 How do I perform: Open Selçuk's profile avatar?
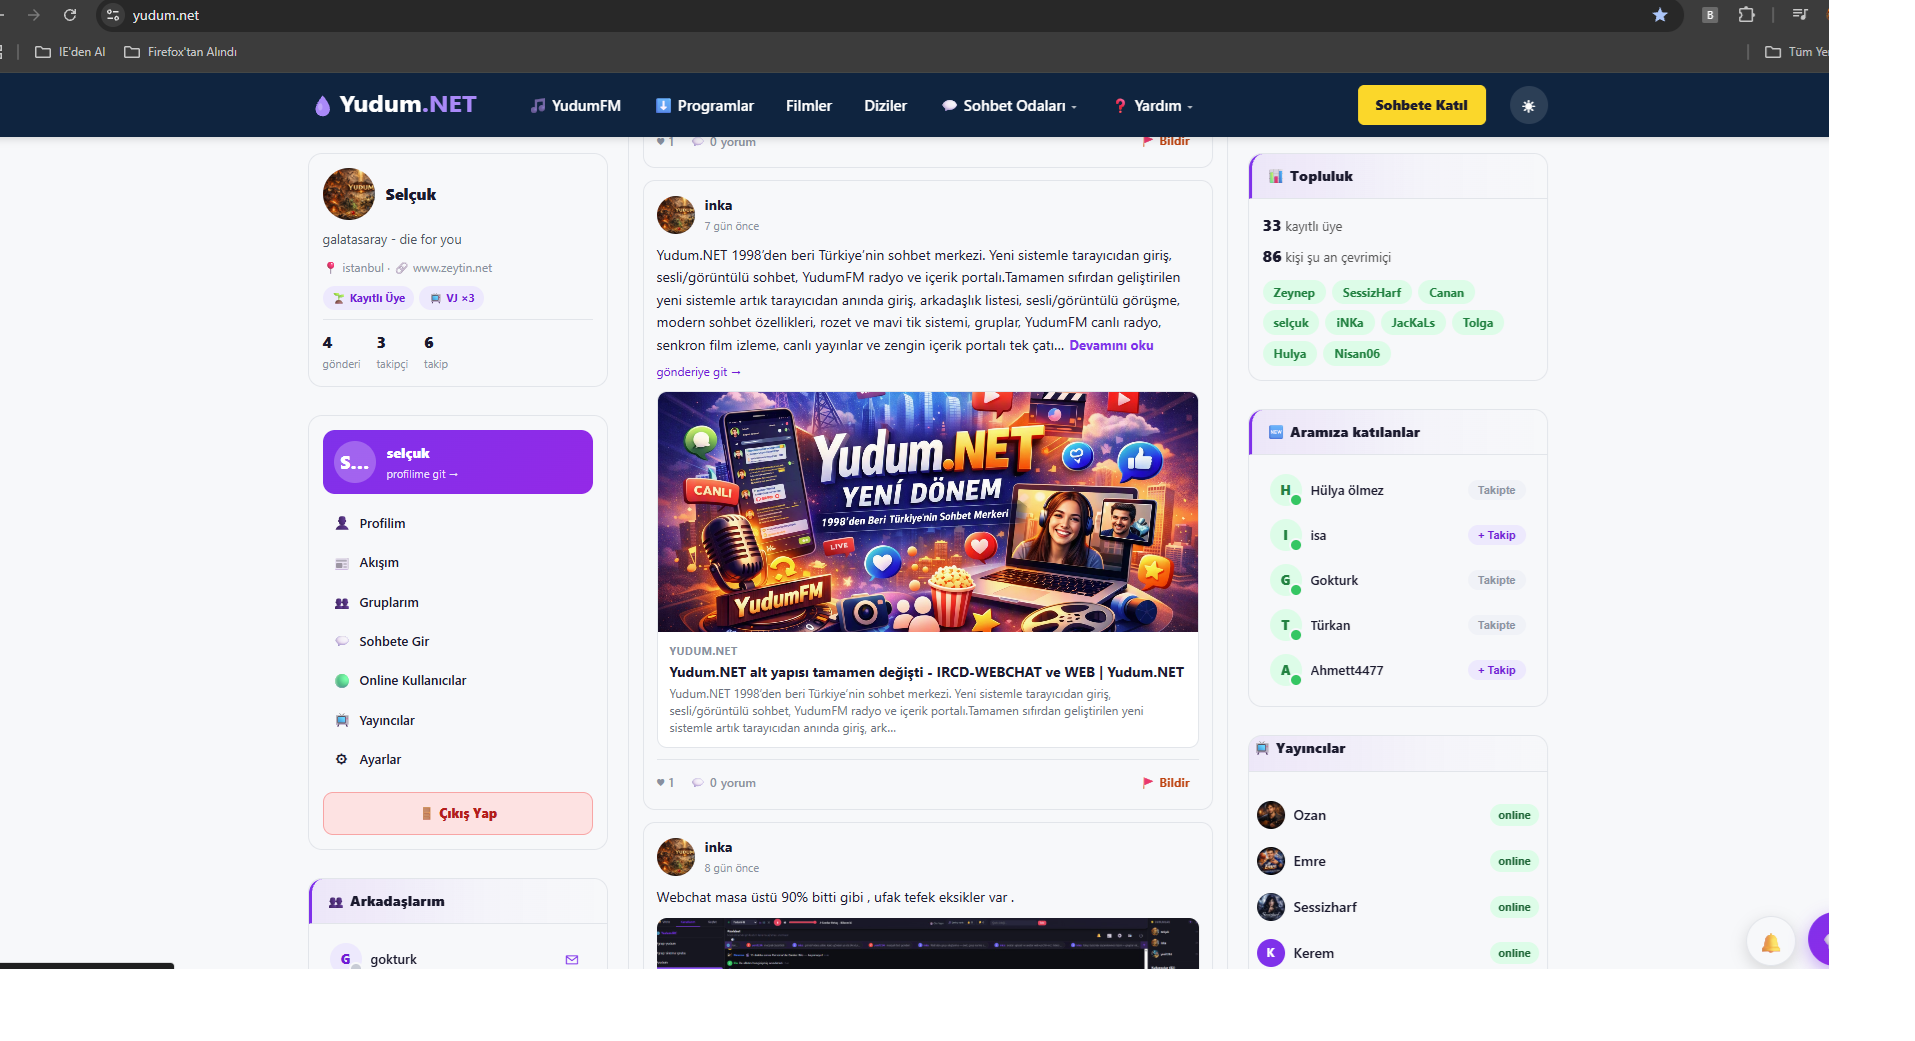pyautogui.click(x=348, y=194)
